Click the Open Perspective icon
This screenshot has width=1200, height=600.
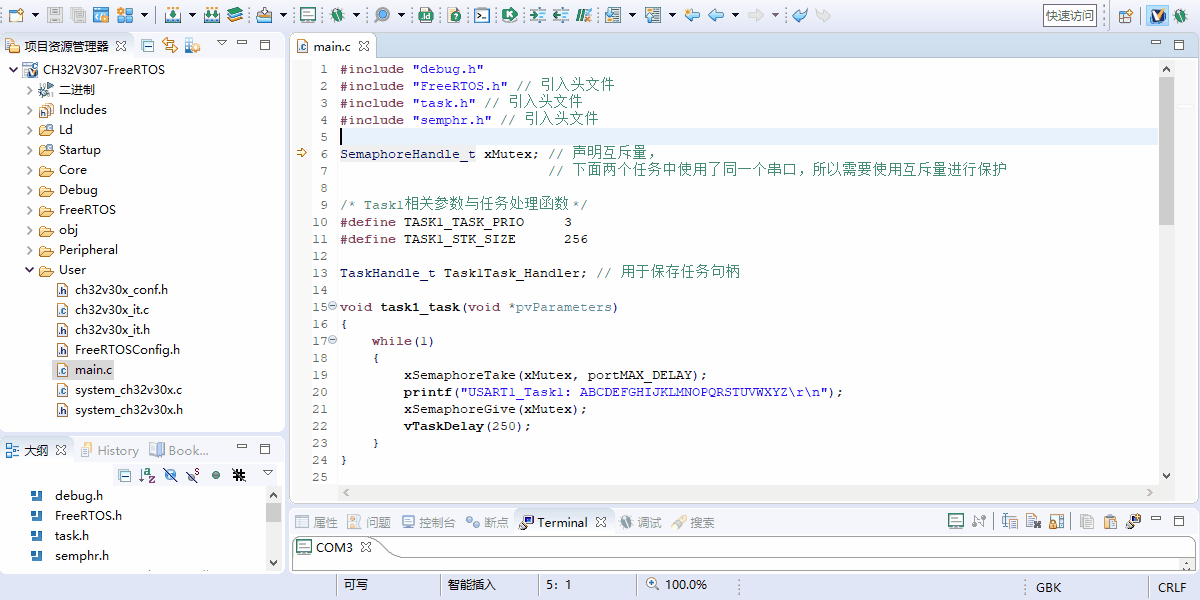[x=1126, y=15]
